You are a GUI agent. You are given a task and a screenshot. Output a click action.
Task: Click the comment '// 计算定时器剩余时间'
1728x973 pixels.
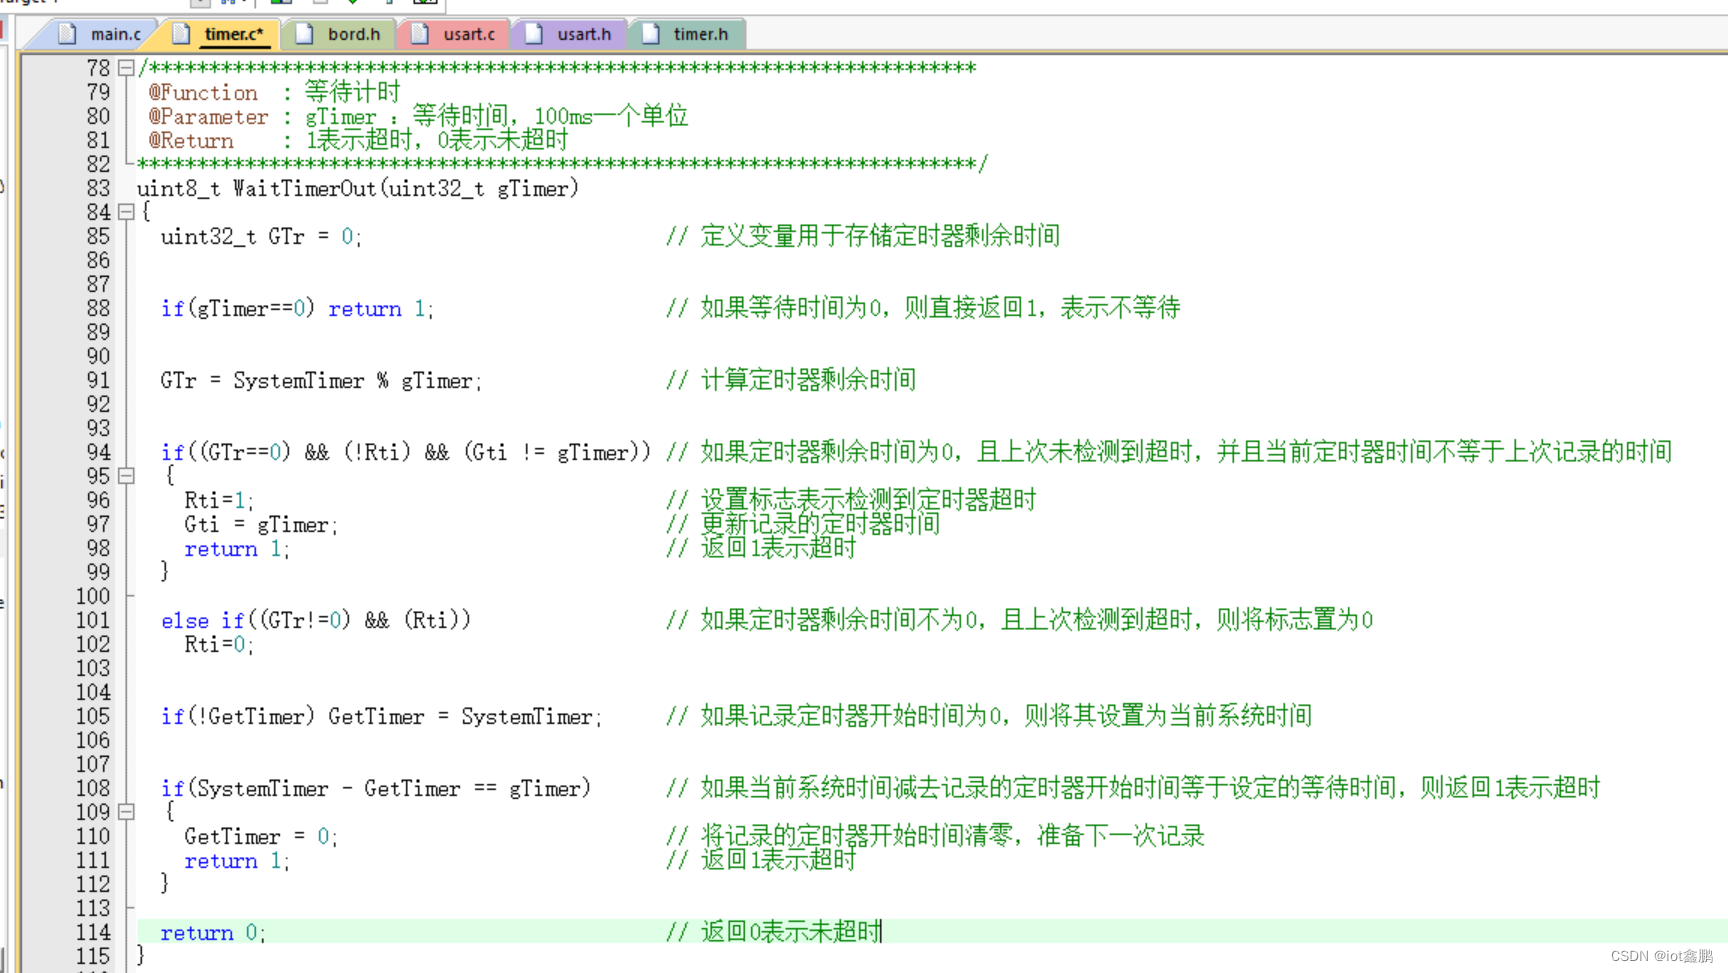[x=791, y=380]
